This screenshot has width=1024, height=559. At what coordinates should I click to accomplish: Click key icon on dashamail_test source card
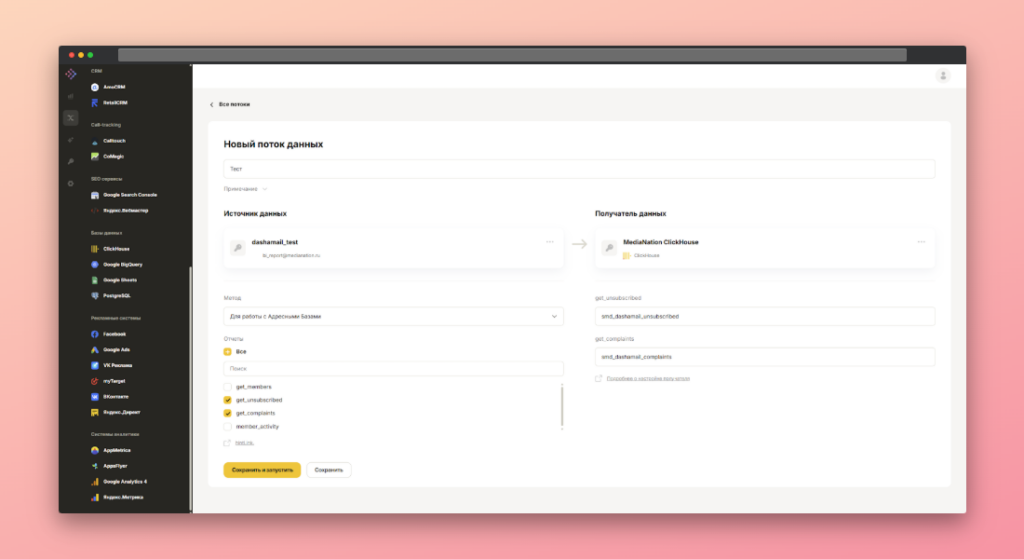click(238, 248)
